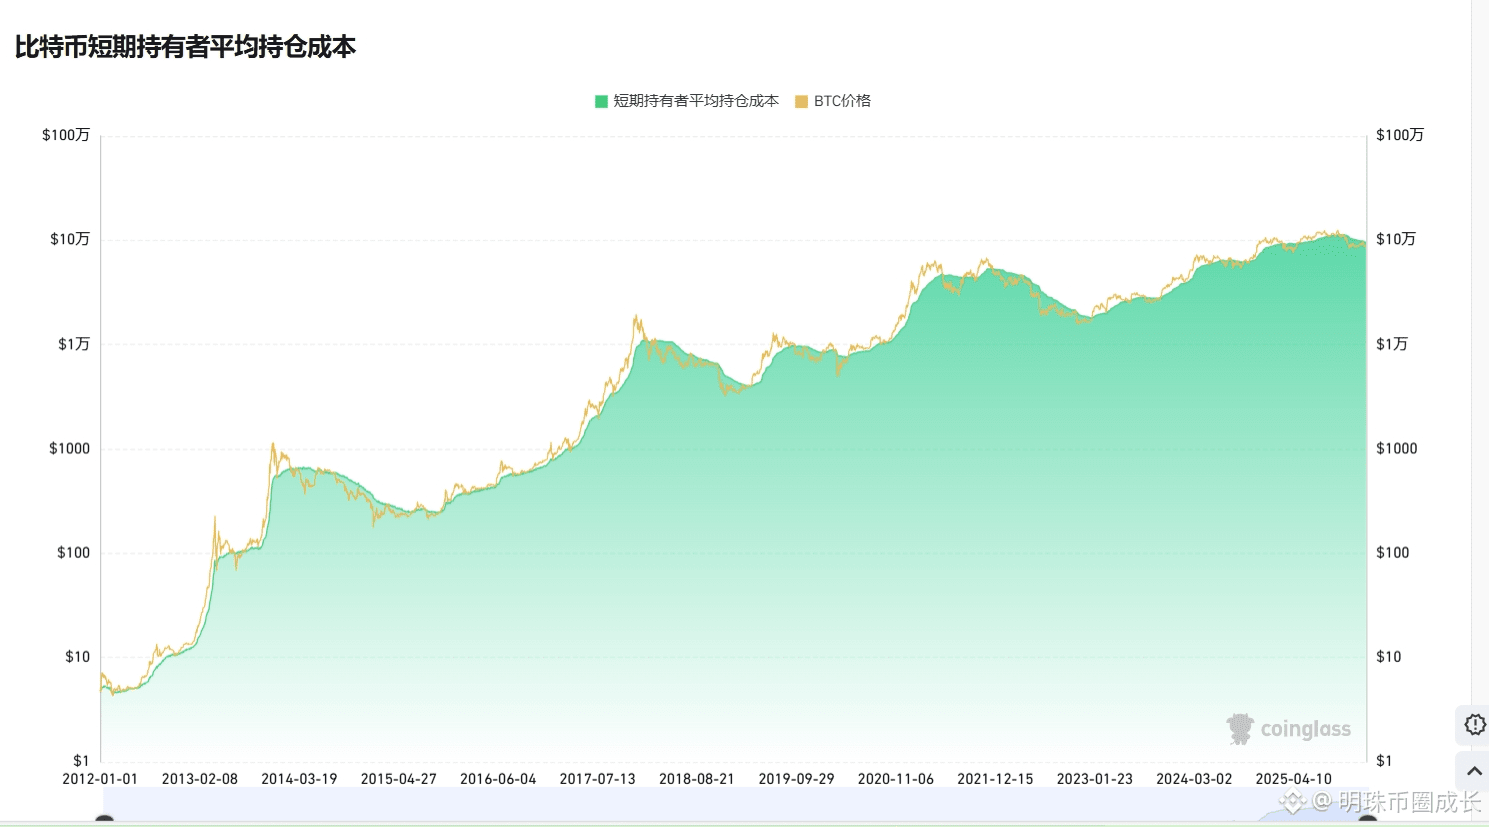Click the 2018-08-21 date axis label
Screen dimensions: 1489x827
[697, 779]
